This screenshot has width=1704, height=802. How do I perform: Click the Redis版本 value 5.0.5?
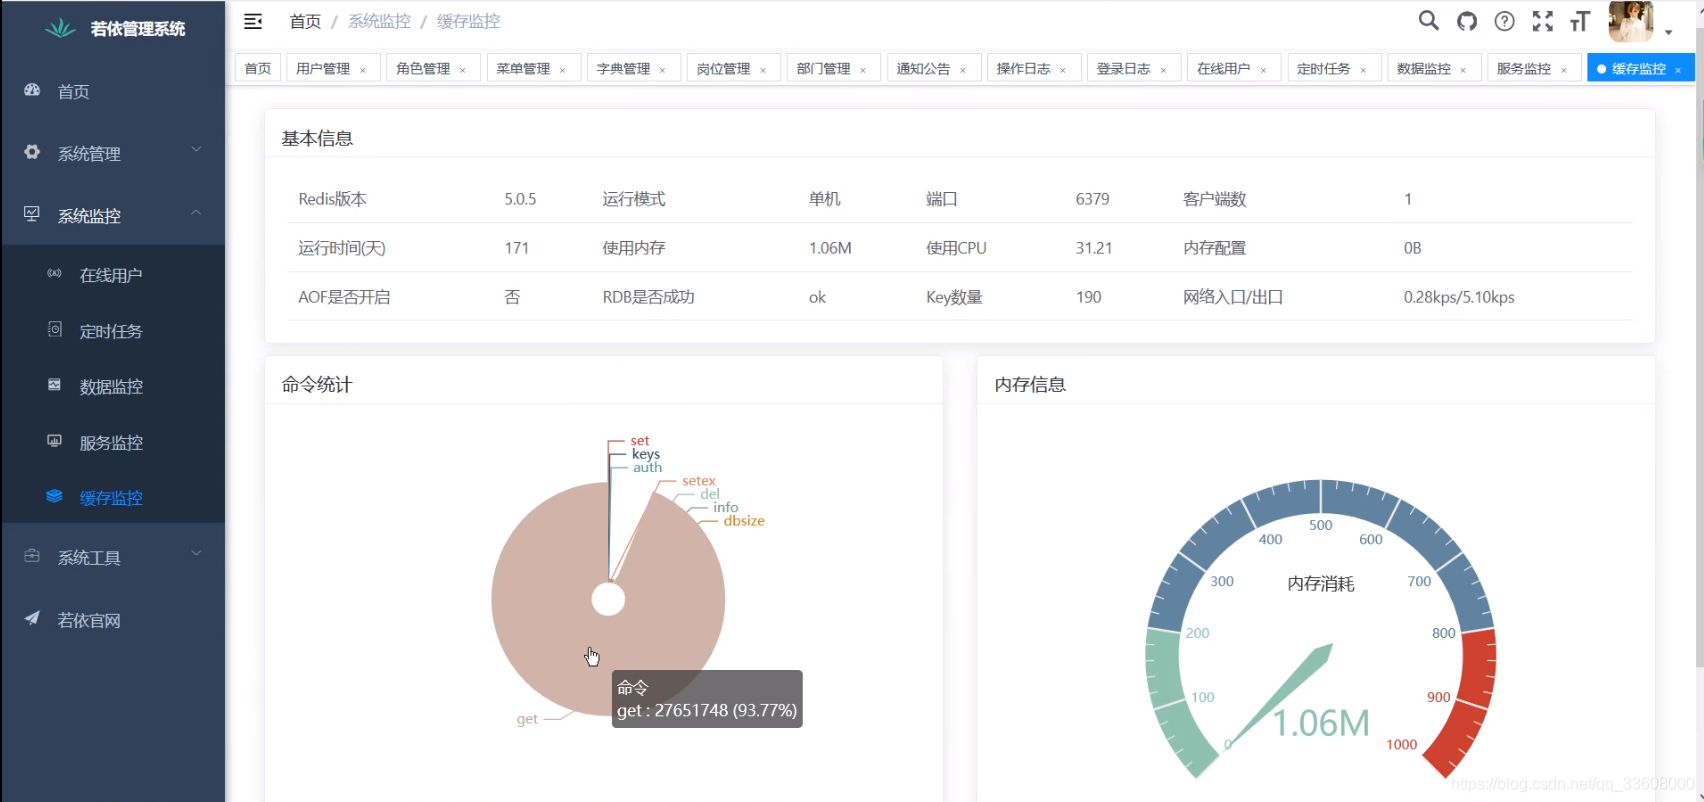point(520,199)
